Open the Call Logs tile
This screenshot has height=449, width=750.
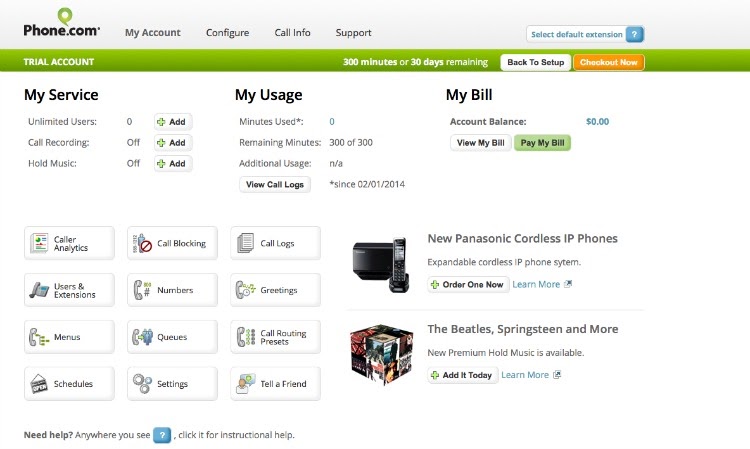tap(276, 243)
